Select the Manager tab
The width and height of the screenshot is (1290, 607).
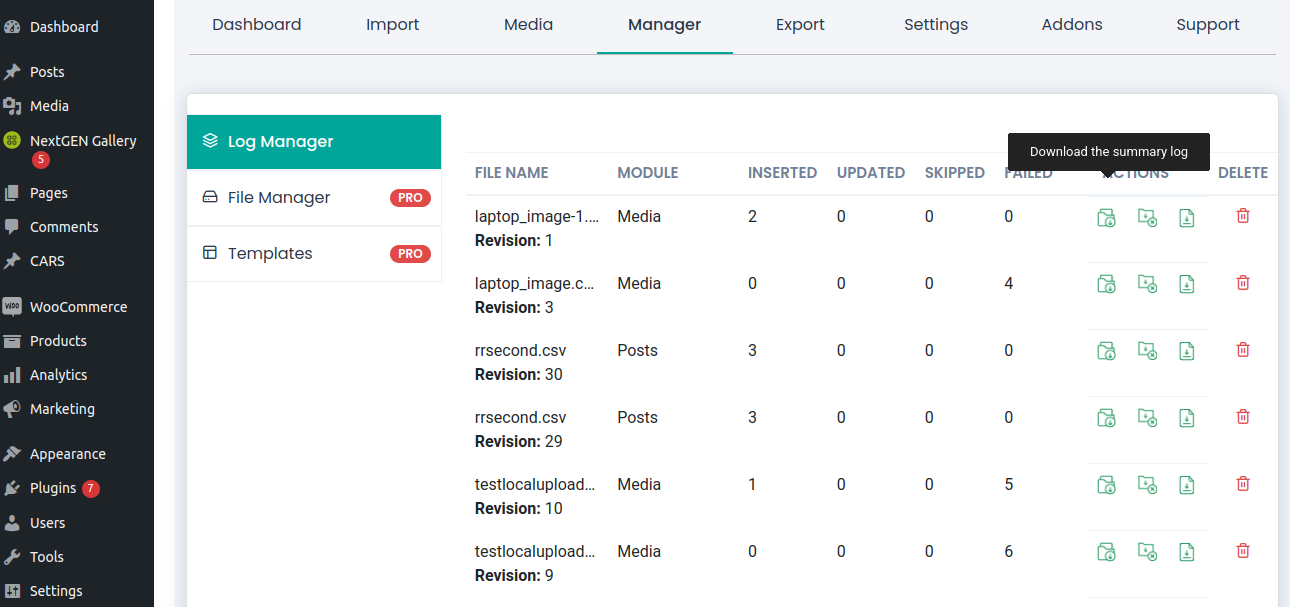[665, 25]
